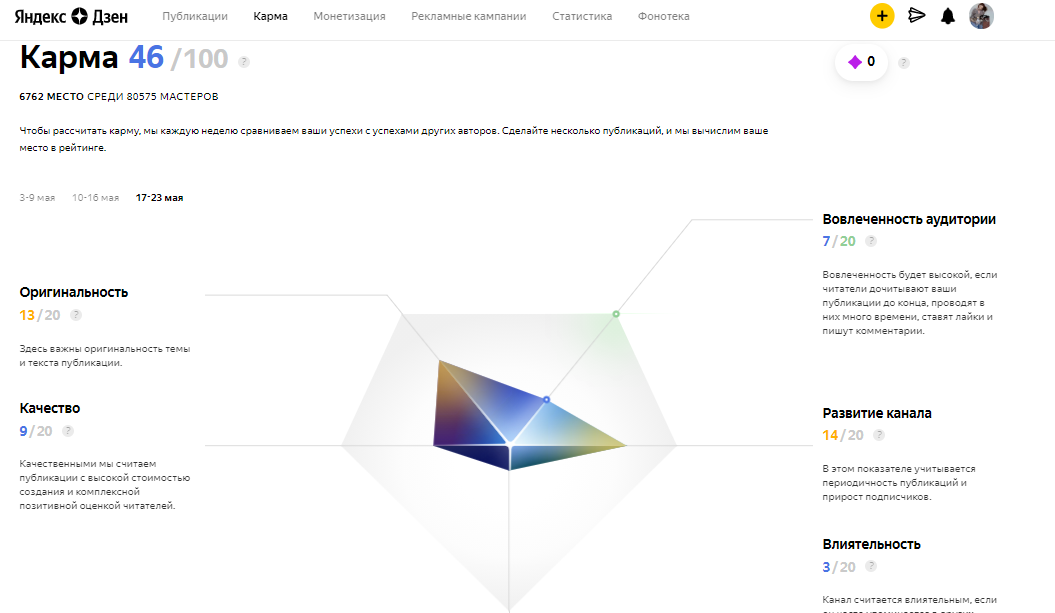
Task: Click the 7/20 engagement score
Action: pos(839,242)
